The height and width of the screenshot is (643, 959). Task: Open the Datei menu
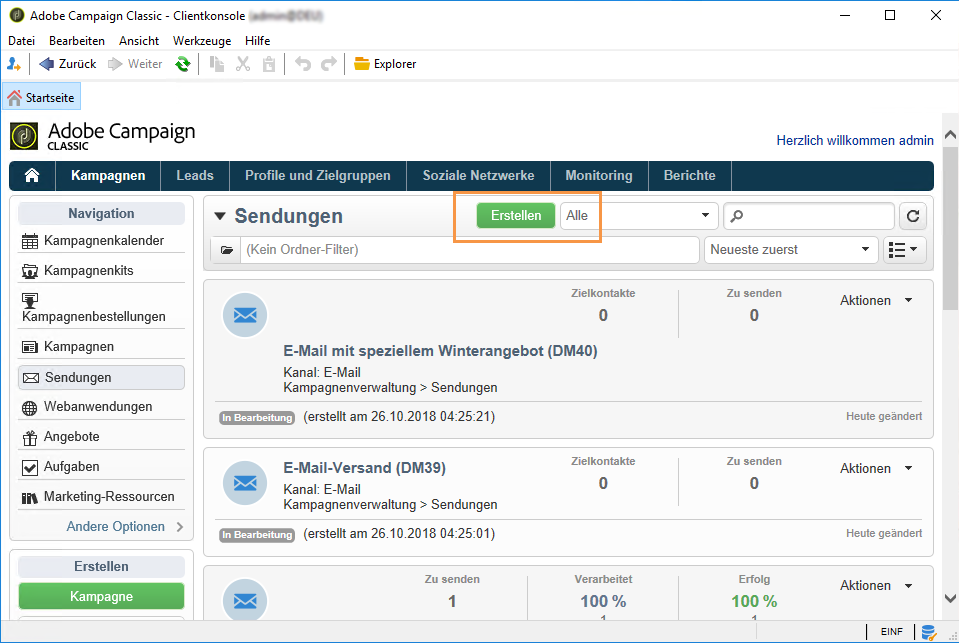tap(21, 40)
